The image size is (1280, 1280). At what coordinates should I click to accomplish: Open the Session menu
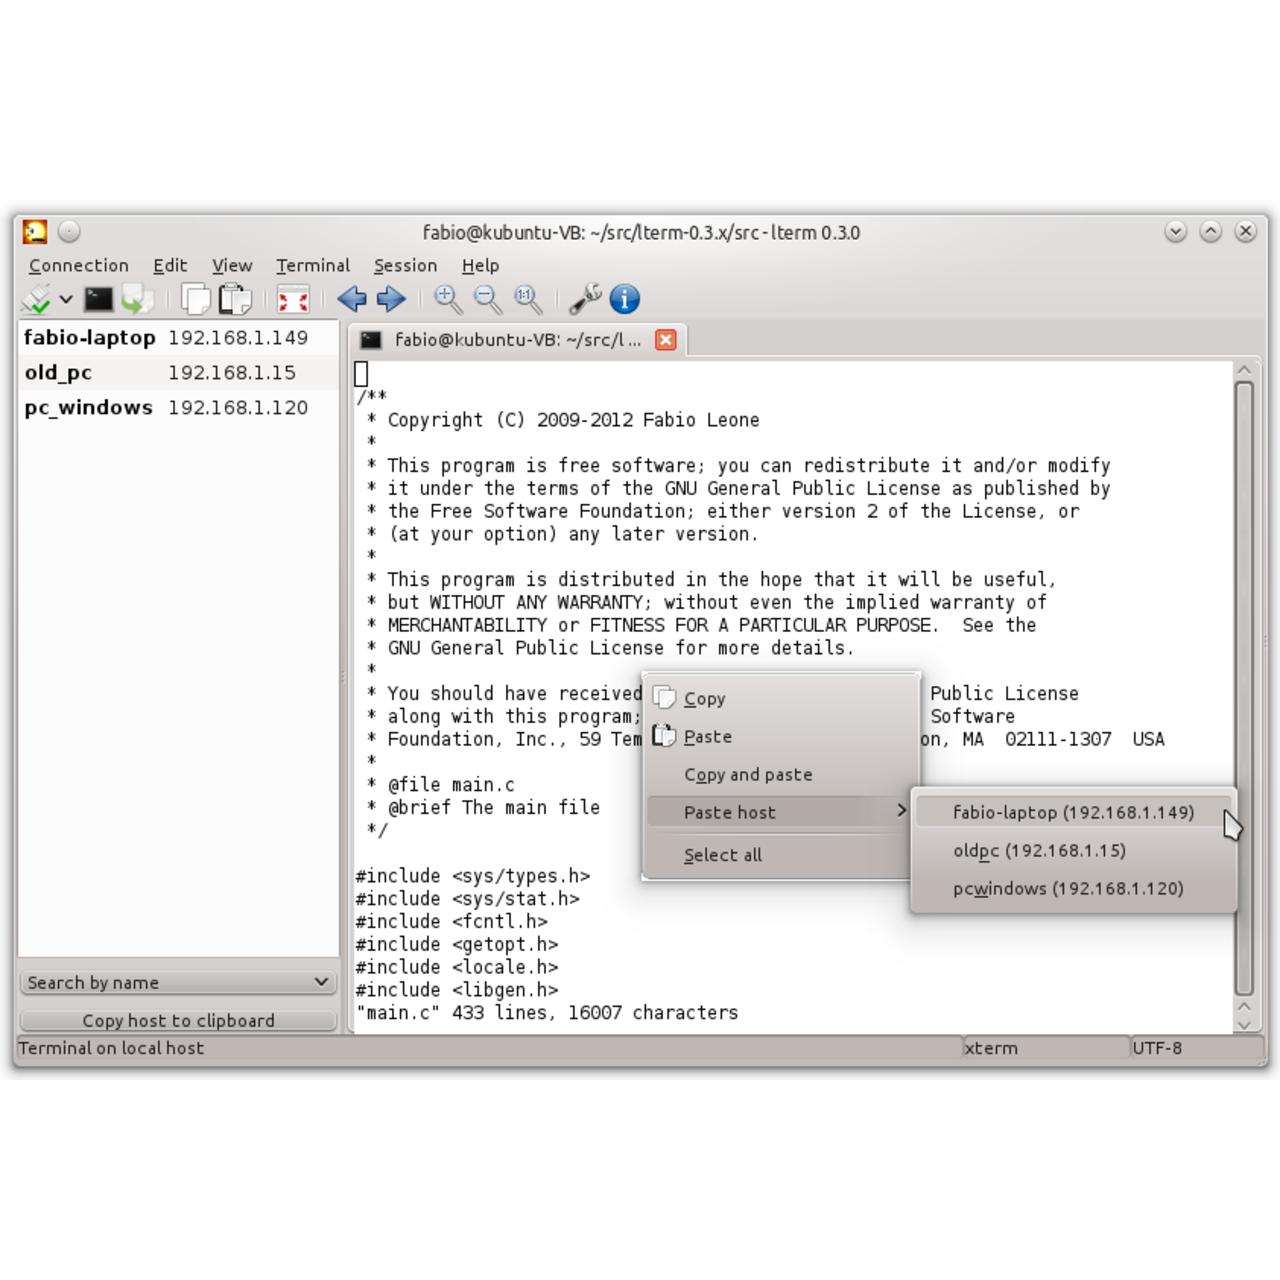405,265
